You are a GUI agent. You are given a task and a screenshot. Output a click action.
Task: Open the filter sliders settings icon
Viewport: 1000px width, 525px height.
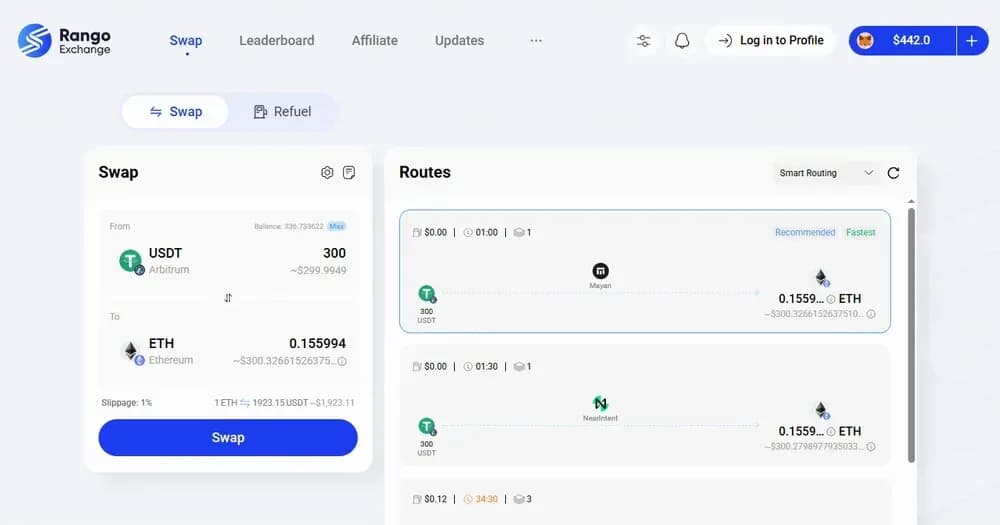click(x=643, y=41)
